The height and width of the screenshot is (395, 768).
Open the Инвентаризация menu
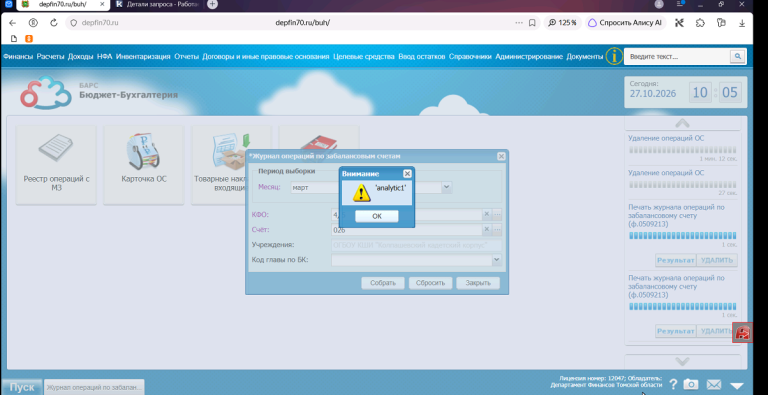[143, 56]
